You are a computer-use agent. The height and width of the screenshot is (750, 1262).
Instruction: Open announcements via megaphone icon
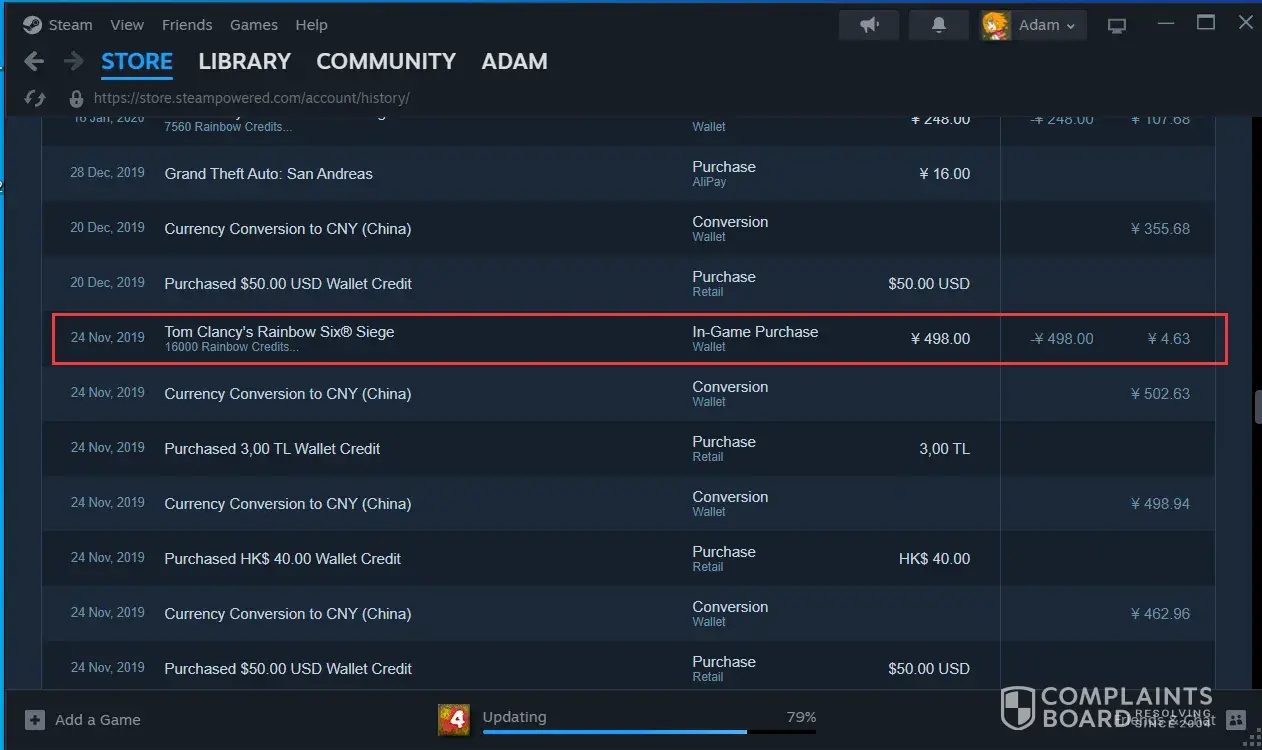click(869, 25)
